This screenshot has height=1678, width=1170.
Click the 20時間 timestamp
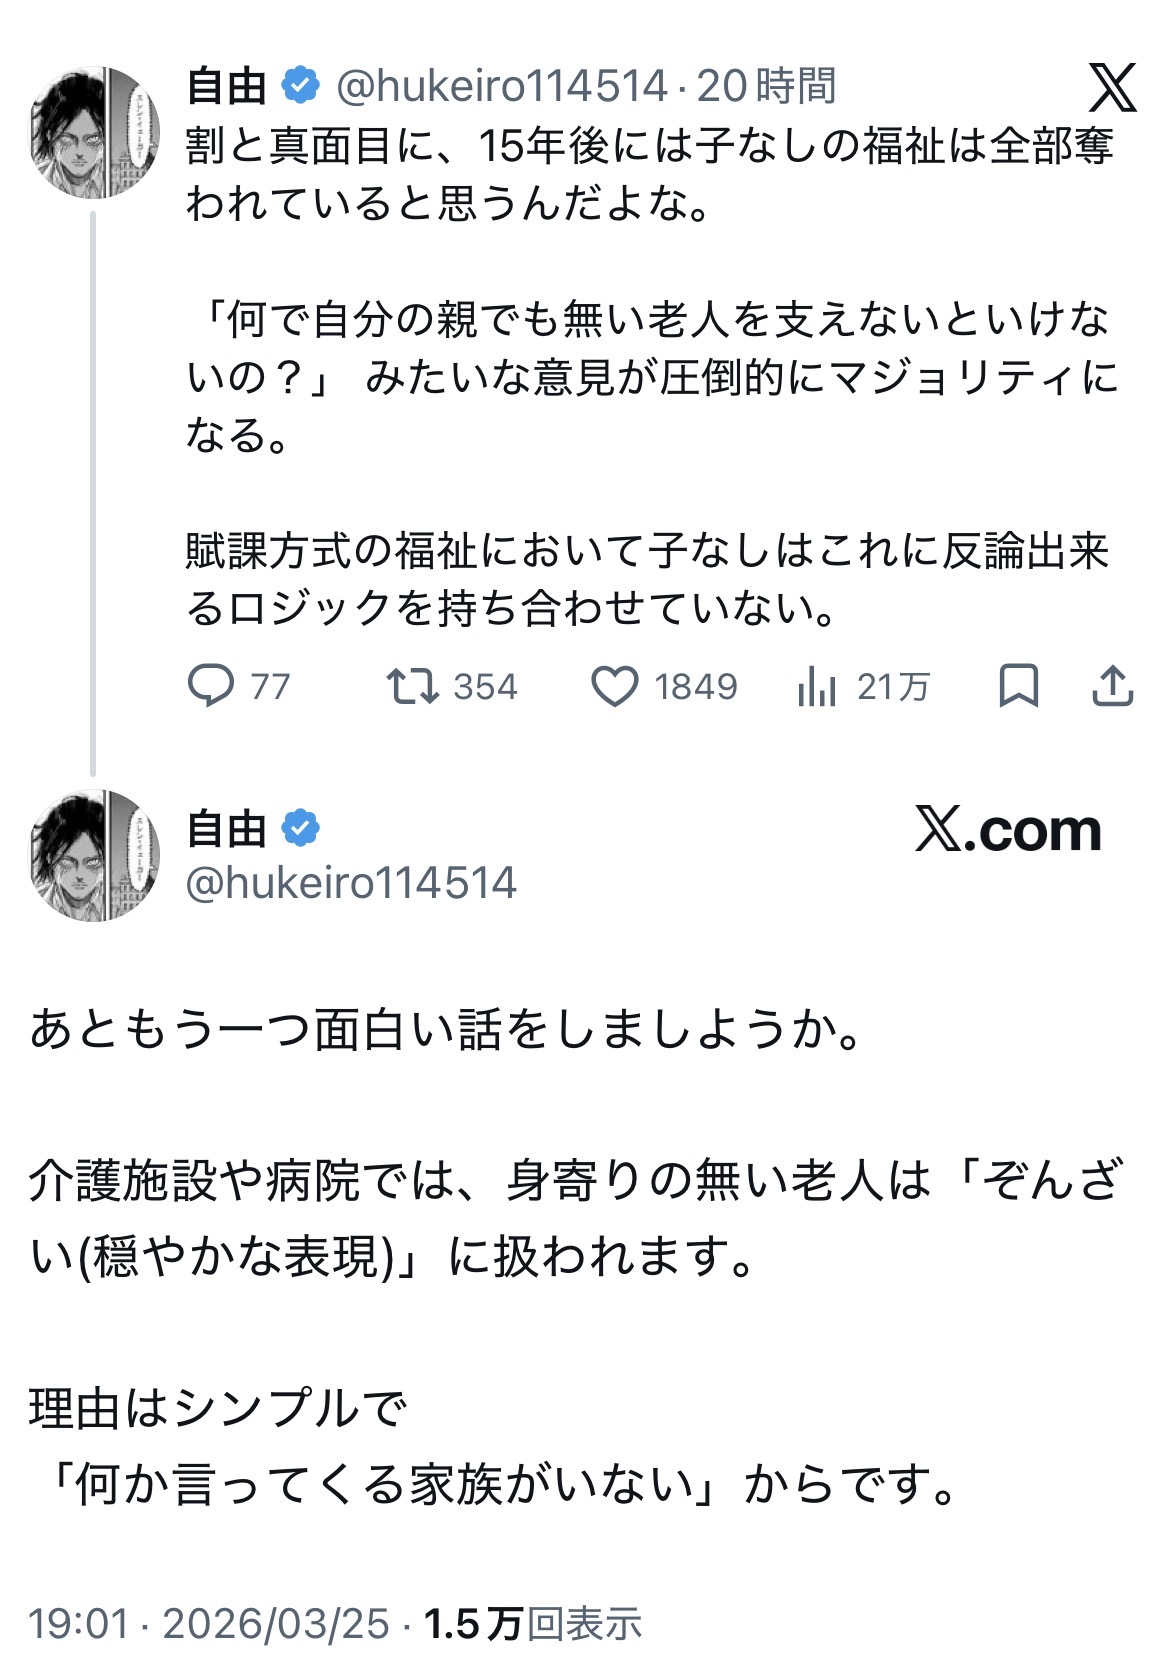(x=766, y=87)
